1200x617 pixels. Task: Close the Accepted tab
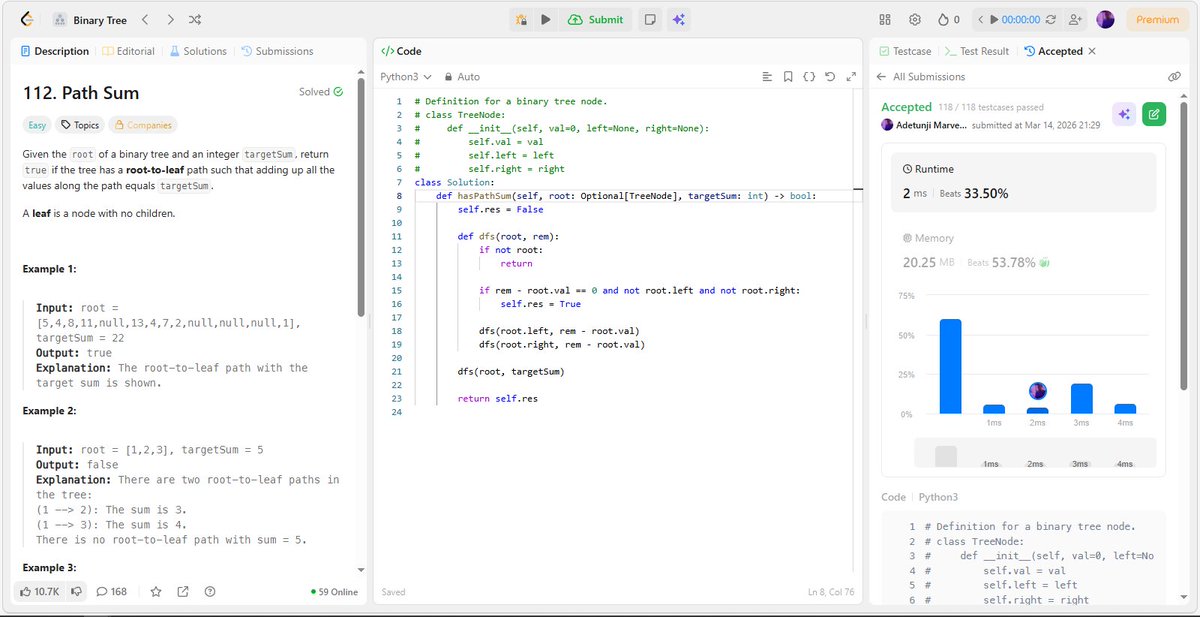[1092, 51]
